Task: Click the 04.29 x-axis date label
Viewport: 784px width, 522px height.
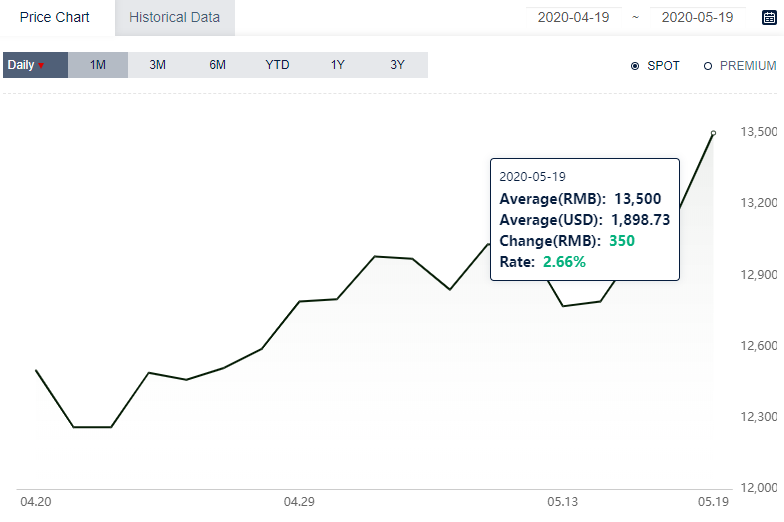Action: click(x=299, y=502)
